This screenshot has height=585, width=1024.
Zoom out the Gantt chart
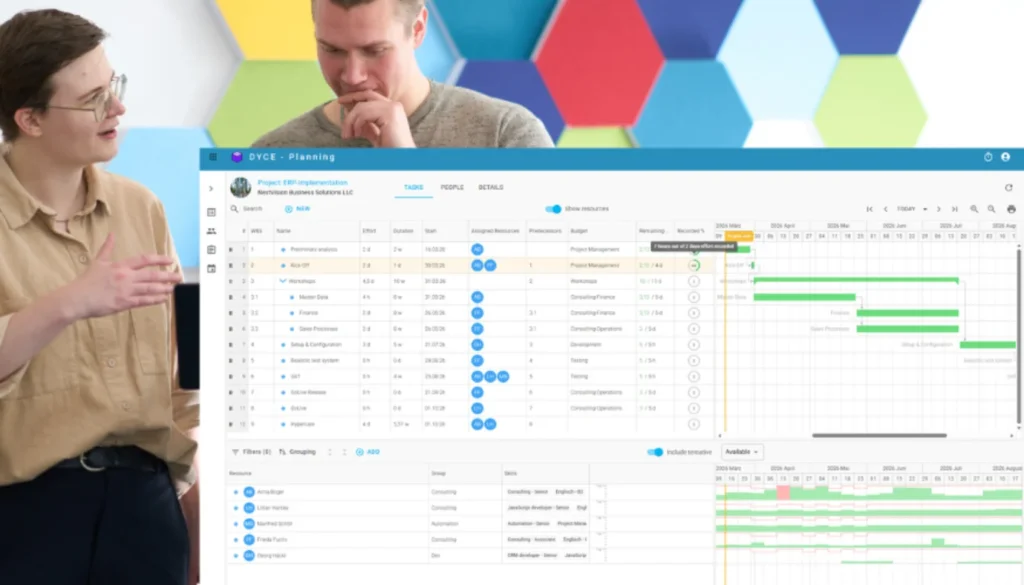991,209
